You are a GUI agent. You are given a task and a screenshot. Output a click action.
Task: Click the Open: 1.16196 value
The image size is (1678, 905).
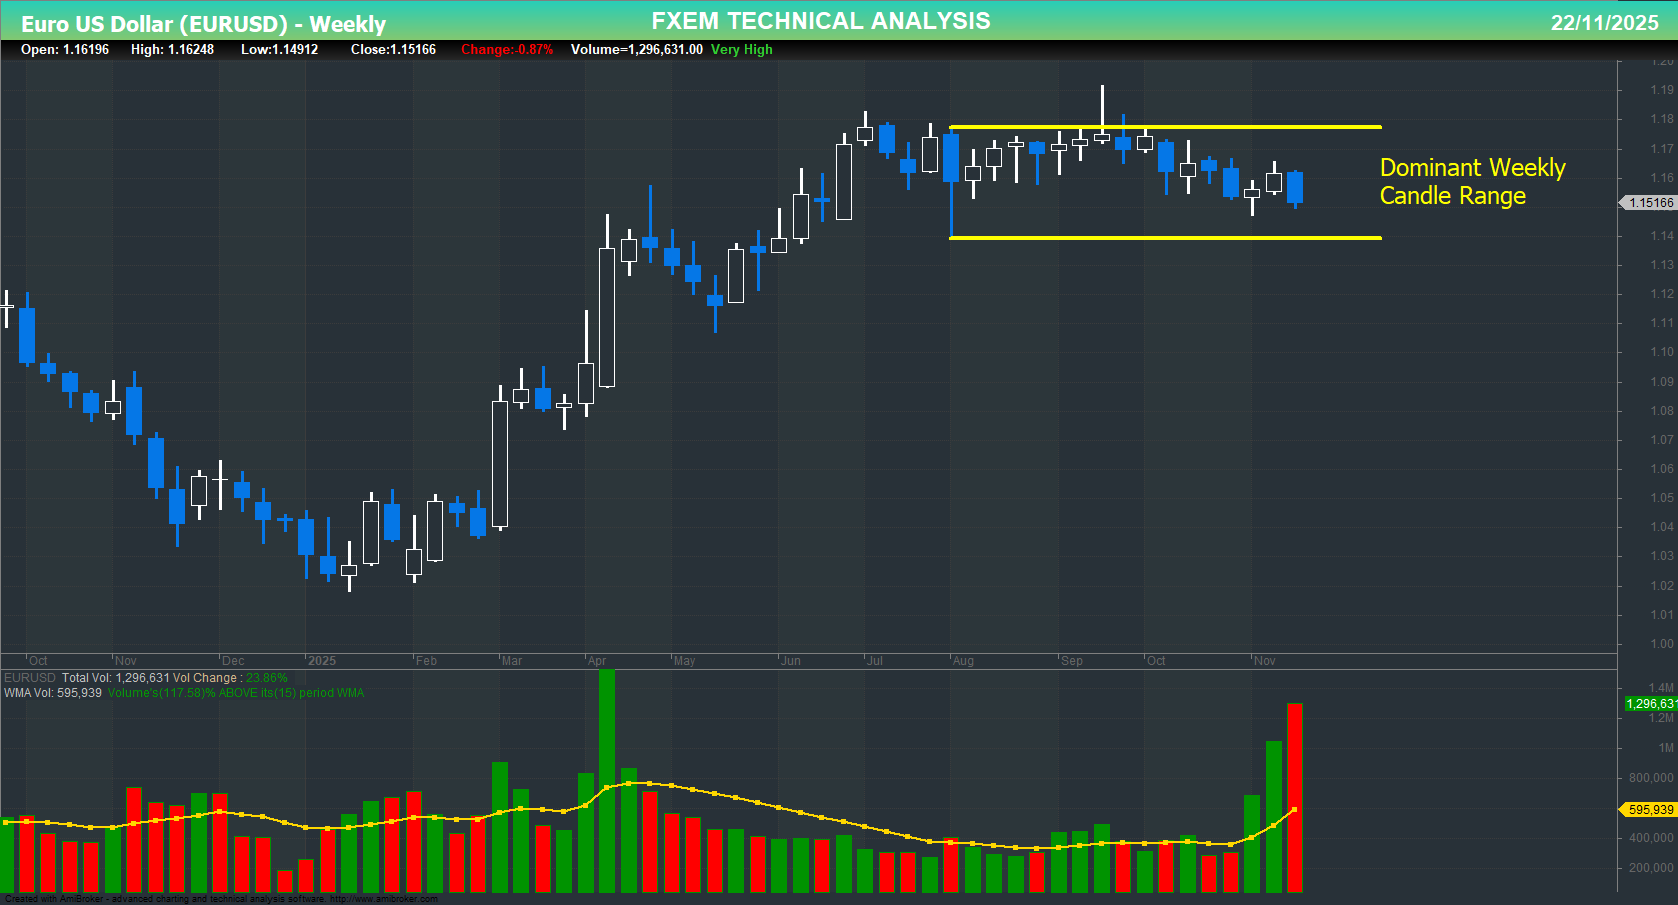tap(65, 49)
